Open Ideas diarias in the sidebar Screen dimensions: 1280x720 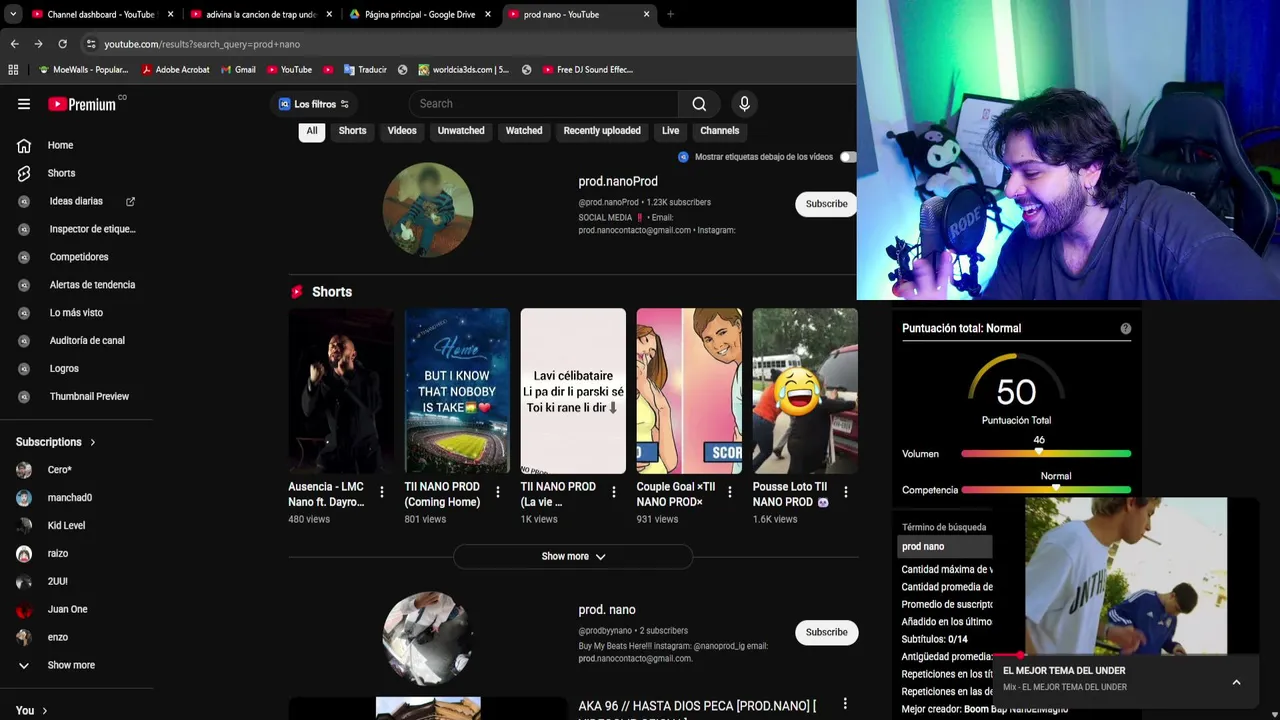click(x=76, y=201)
